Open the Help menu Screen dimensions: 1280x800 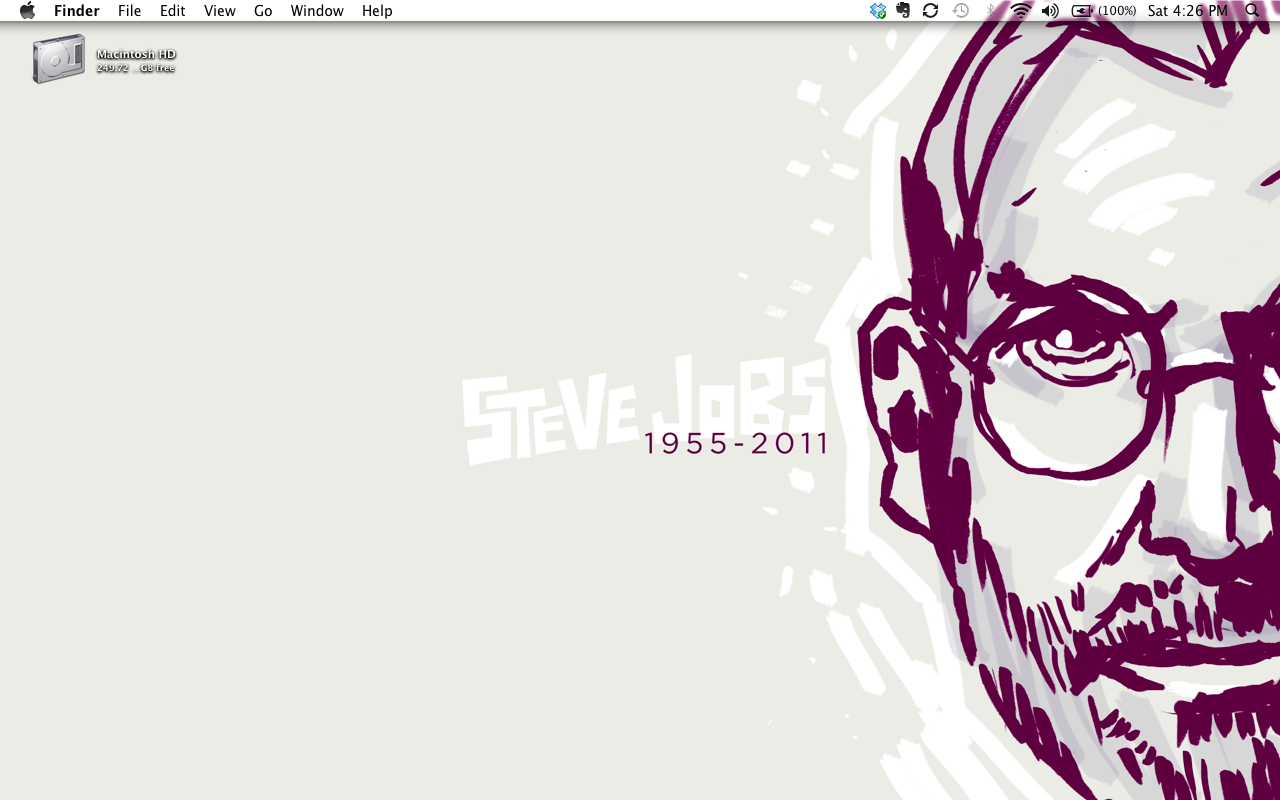pyautogui.click(x=377, y=11)
